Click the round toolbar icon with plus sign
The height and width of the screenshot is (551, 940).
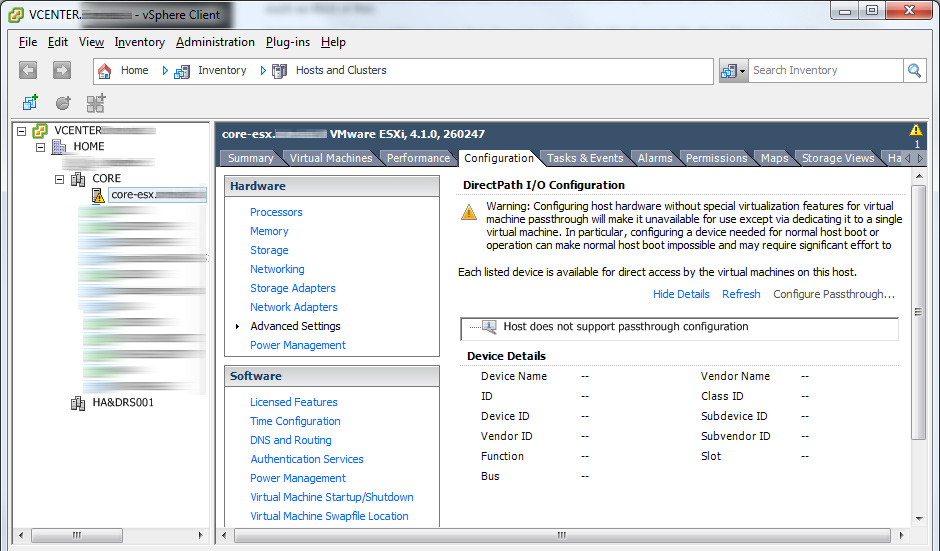coord(63,103)
